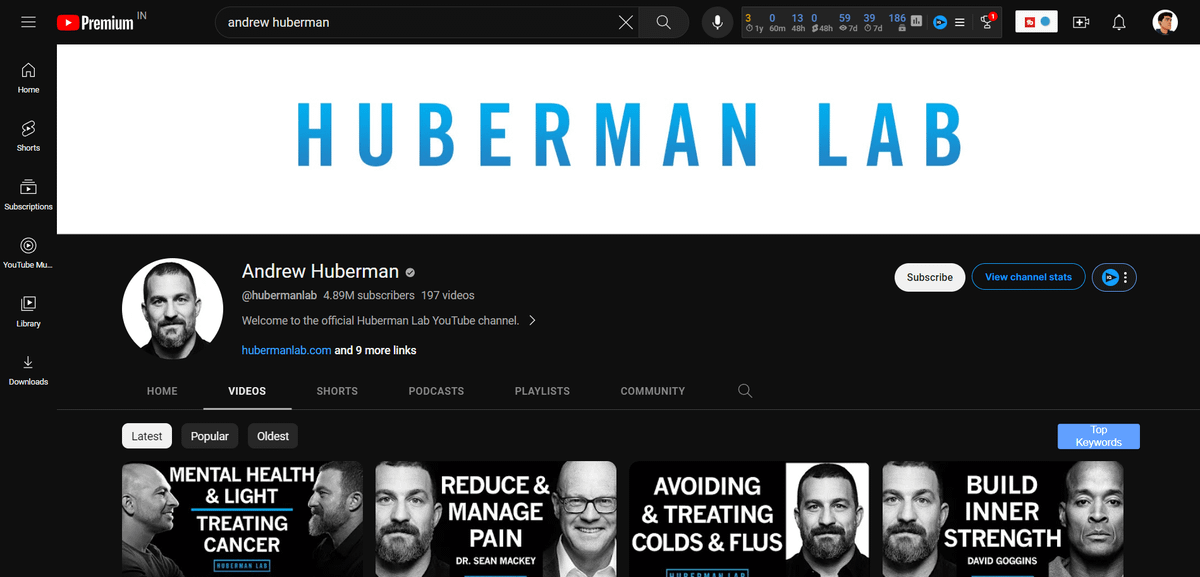1200x577 pixels.
Task: Open Subscriptions in the sidebar
Action: tap(28, 194)
